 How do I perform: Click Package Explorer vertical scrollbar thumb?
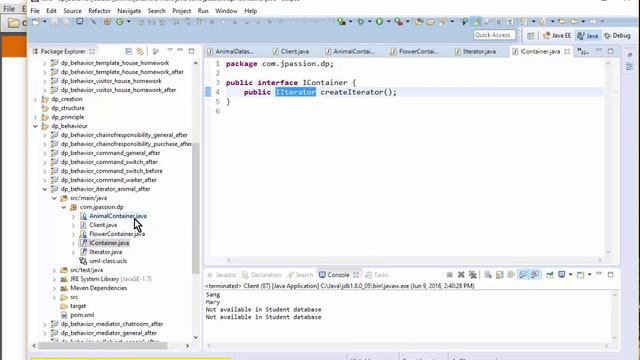(x=196, y=208)
